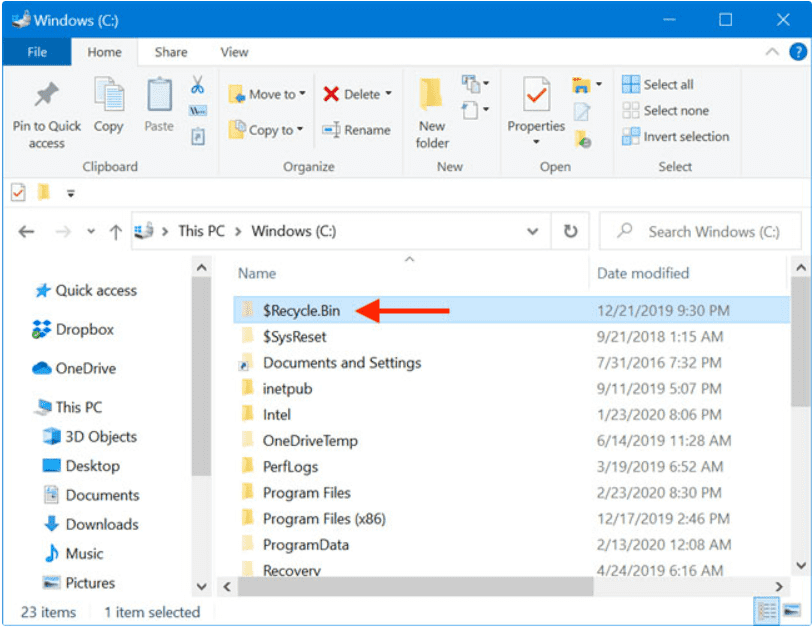Image resolution: width=812 pixels, height=628 pixels.
Task: Click the Refresh button beside address bar
Action: pyautogui.click(x=571, y=231)
